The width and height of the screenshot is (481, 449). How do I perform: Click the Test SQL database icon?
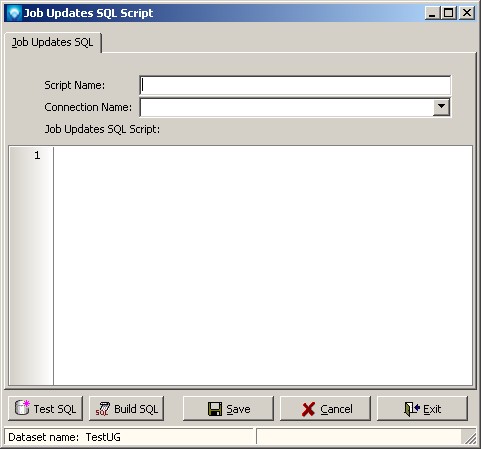(x=22, y=408)
